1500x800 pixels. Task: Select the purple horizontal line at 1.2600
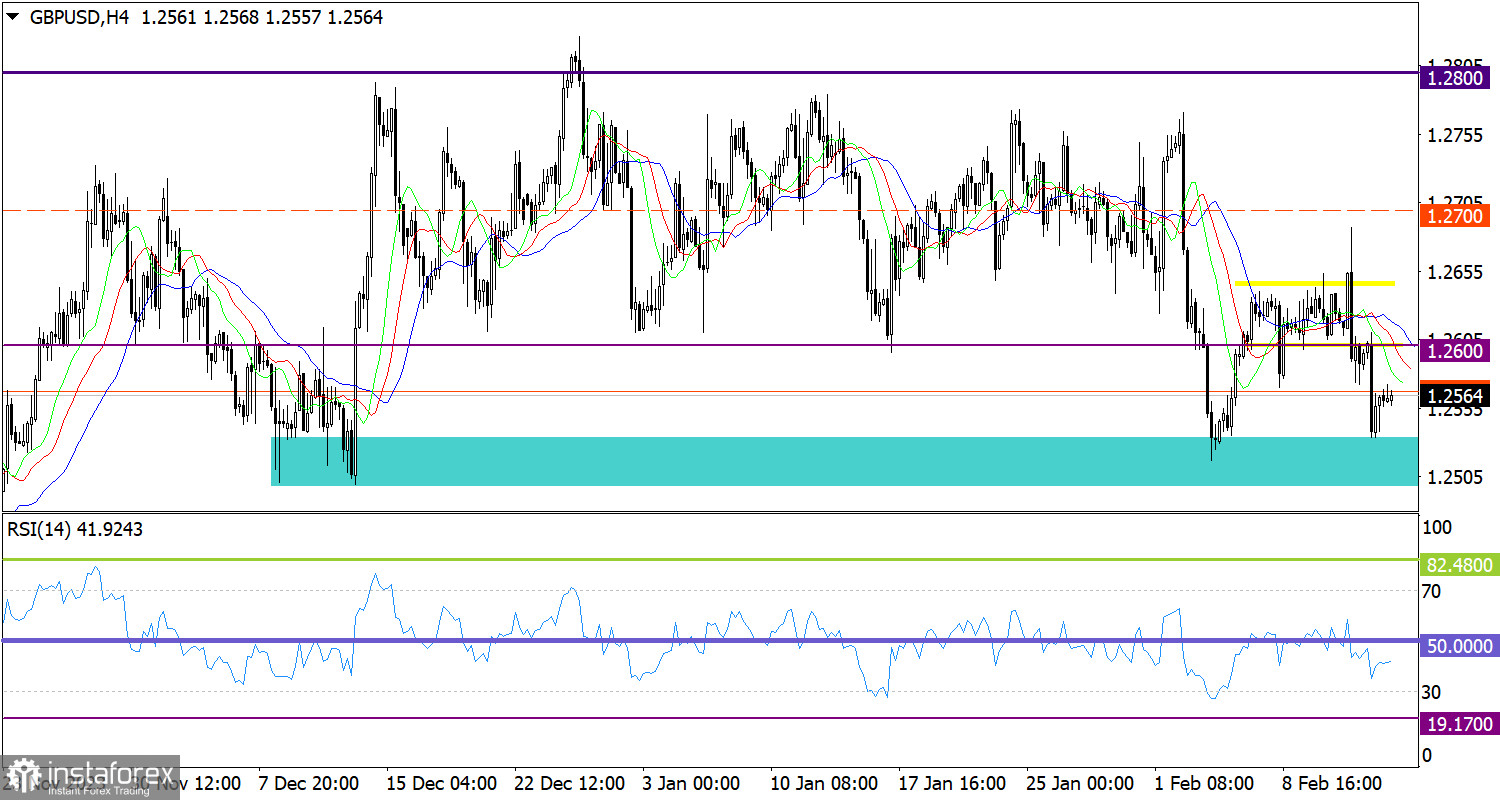pyautogui.click(x=709, y=345)
